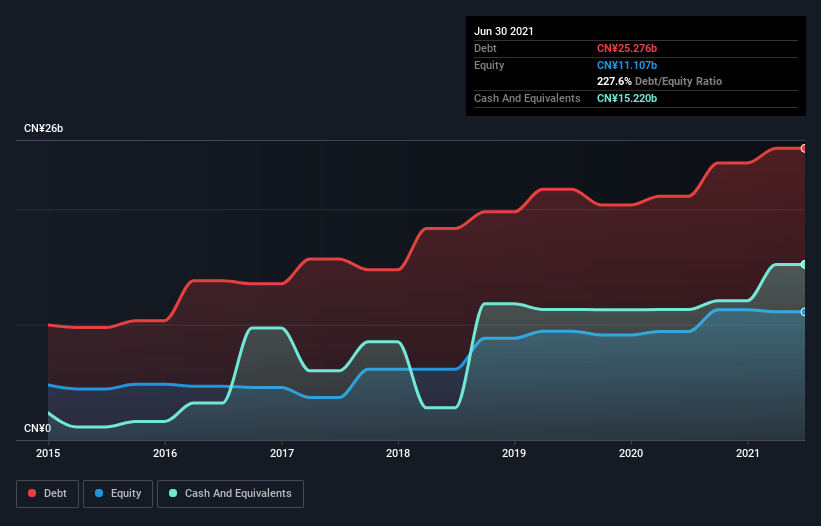The image size is (821, 526).
Task: Click the 2017 axis label
Action: (282, 453)
